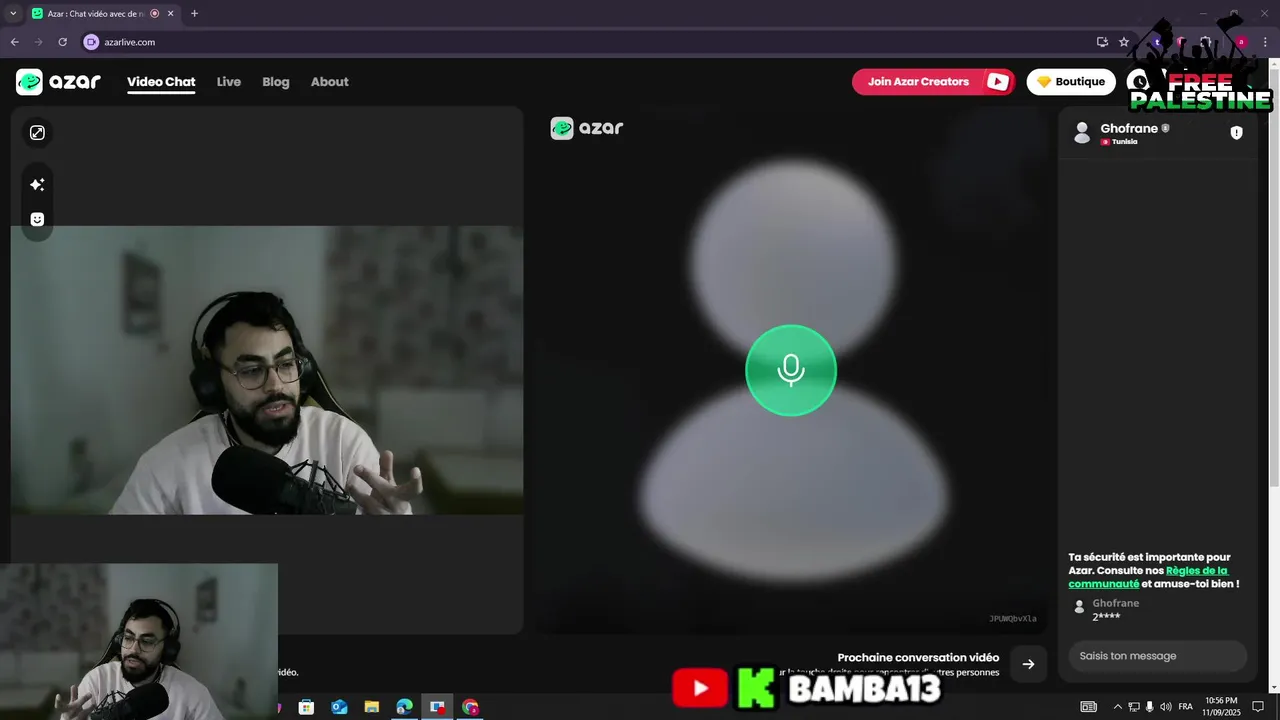1280x720 pixels.
Task: Open Microsoft Edge from the taskbar
Action: 404,707
